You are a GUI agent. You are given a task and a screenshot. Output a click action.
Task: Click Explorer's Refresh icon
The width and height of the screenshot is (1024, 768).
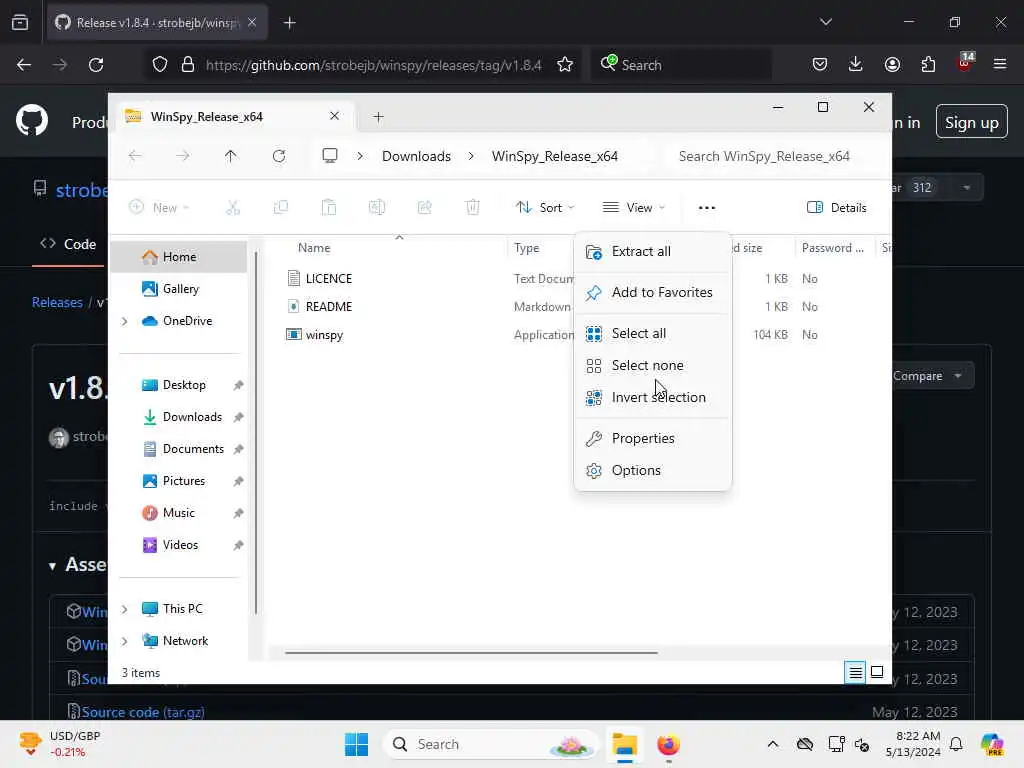[x=279, y=156]
